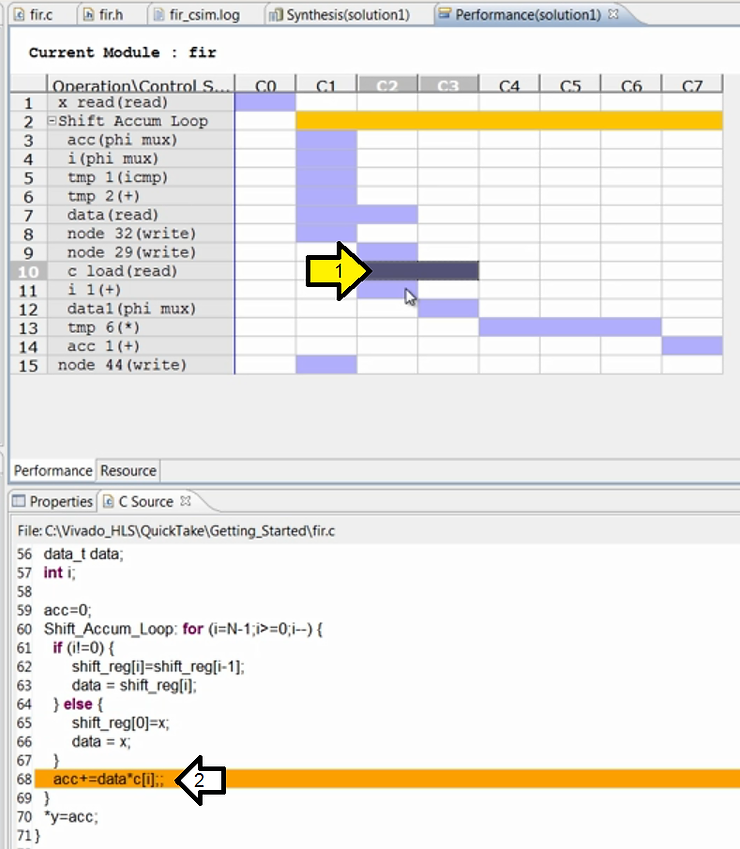Select the tmp_6(*) operation row
Image resolution: width=740 pixels, height=849 pixels.
(x=141, y=327)
